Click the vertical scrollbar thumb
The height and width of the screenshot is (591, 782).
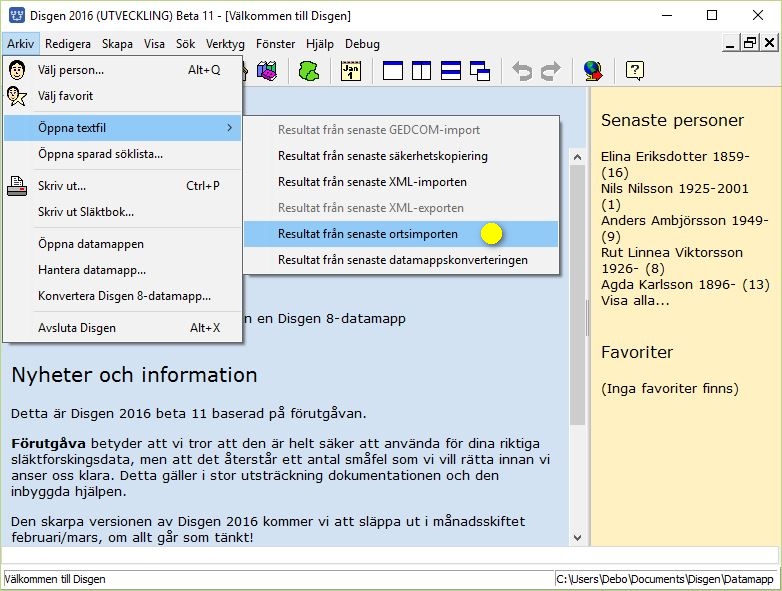[578, 295]
